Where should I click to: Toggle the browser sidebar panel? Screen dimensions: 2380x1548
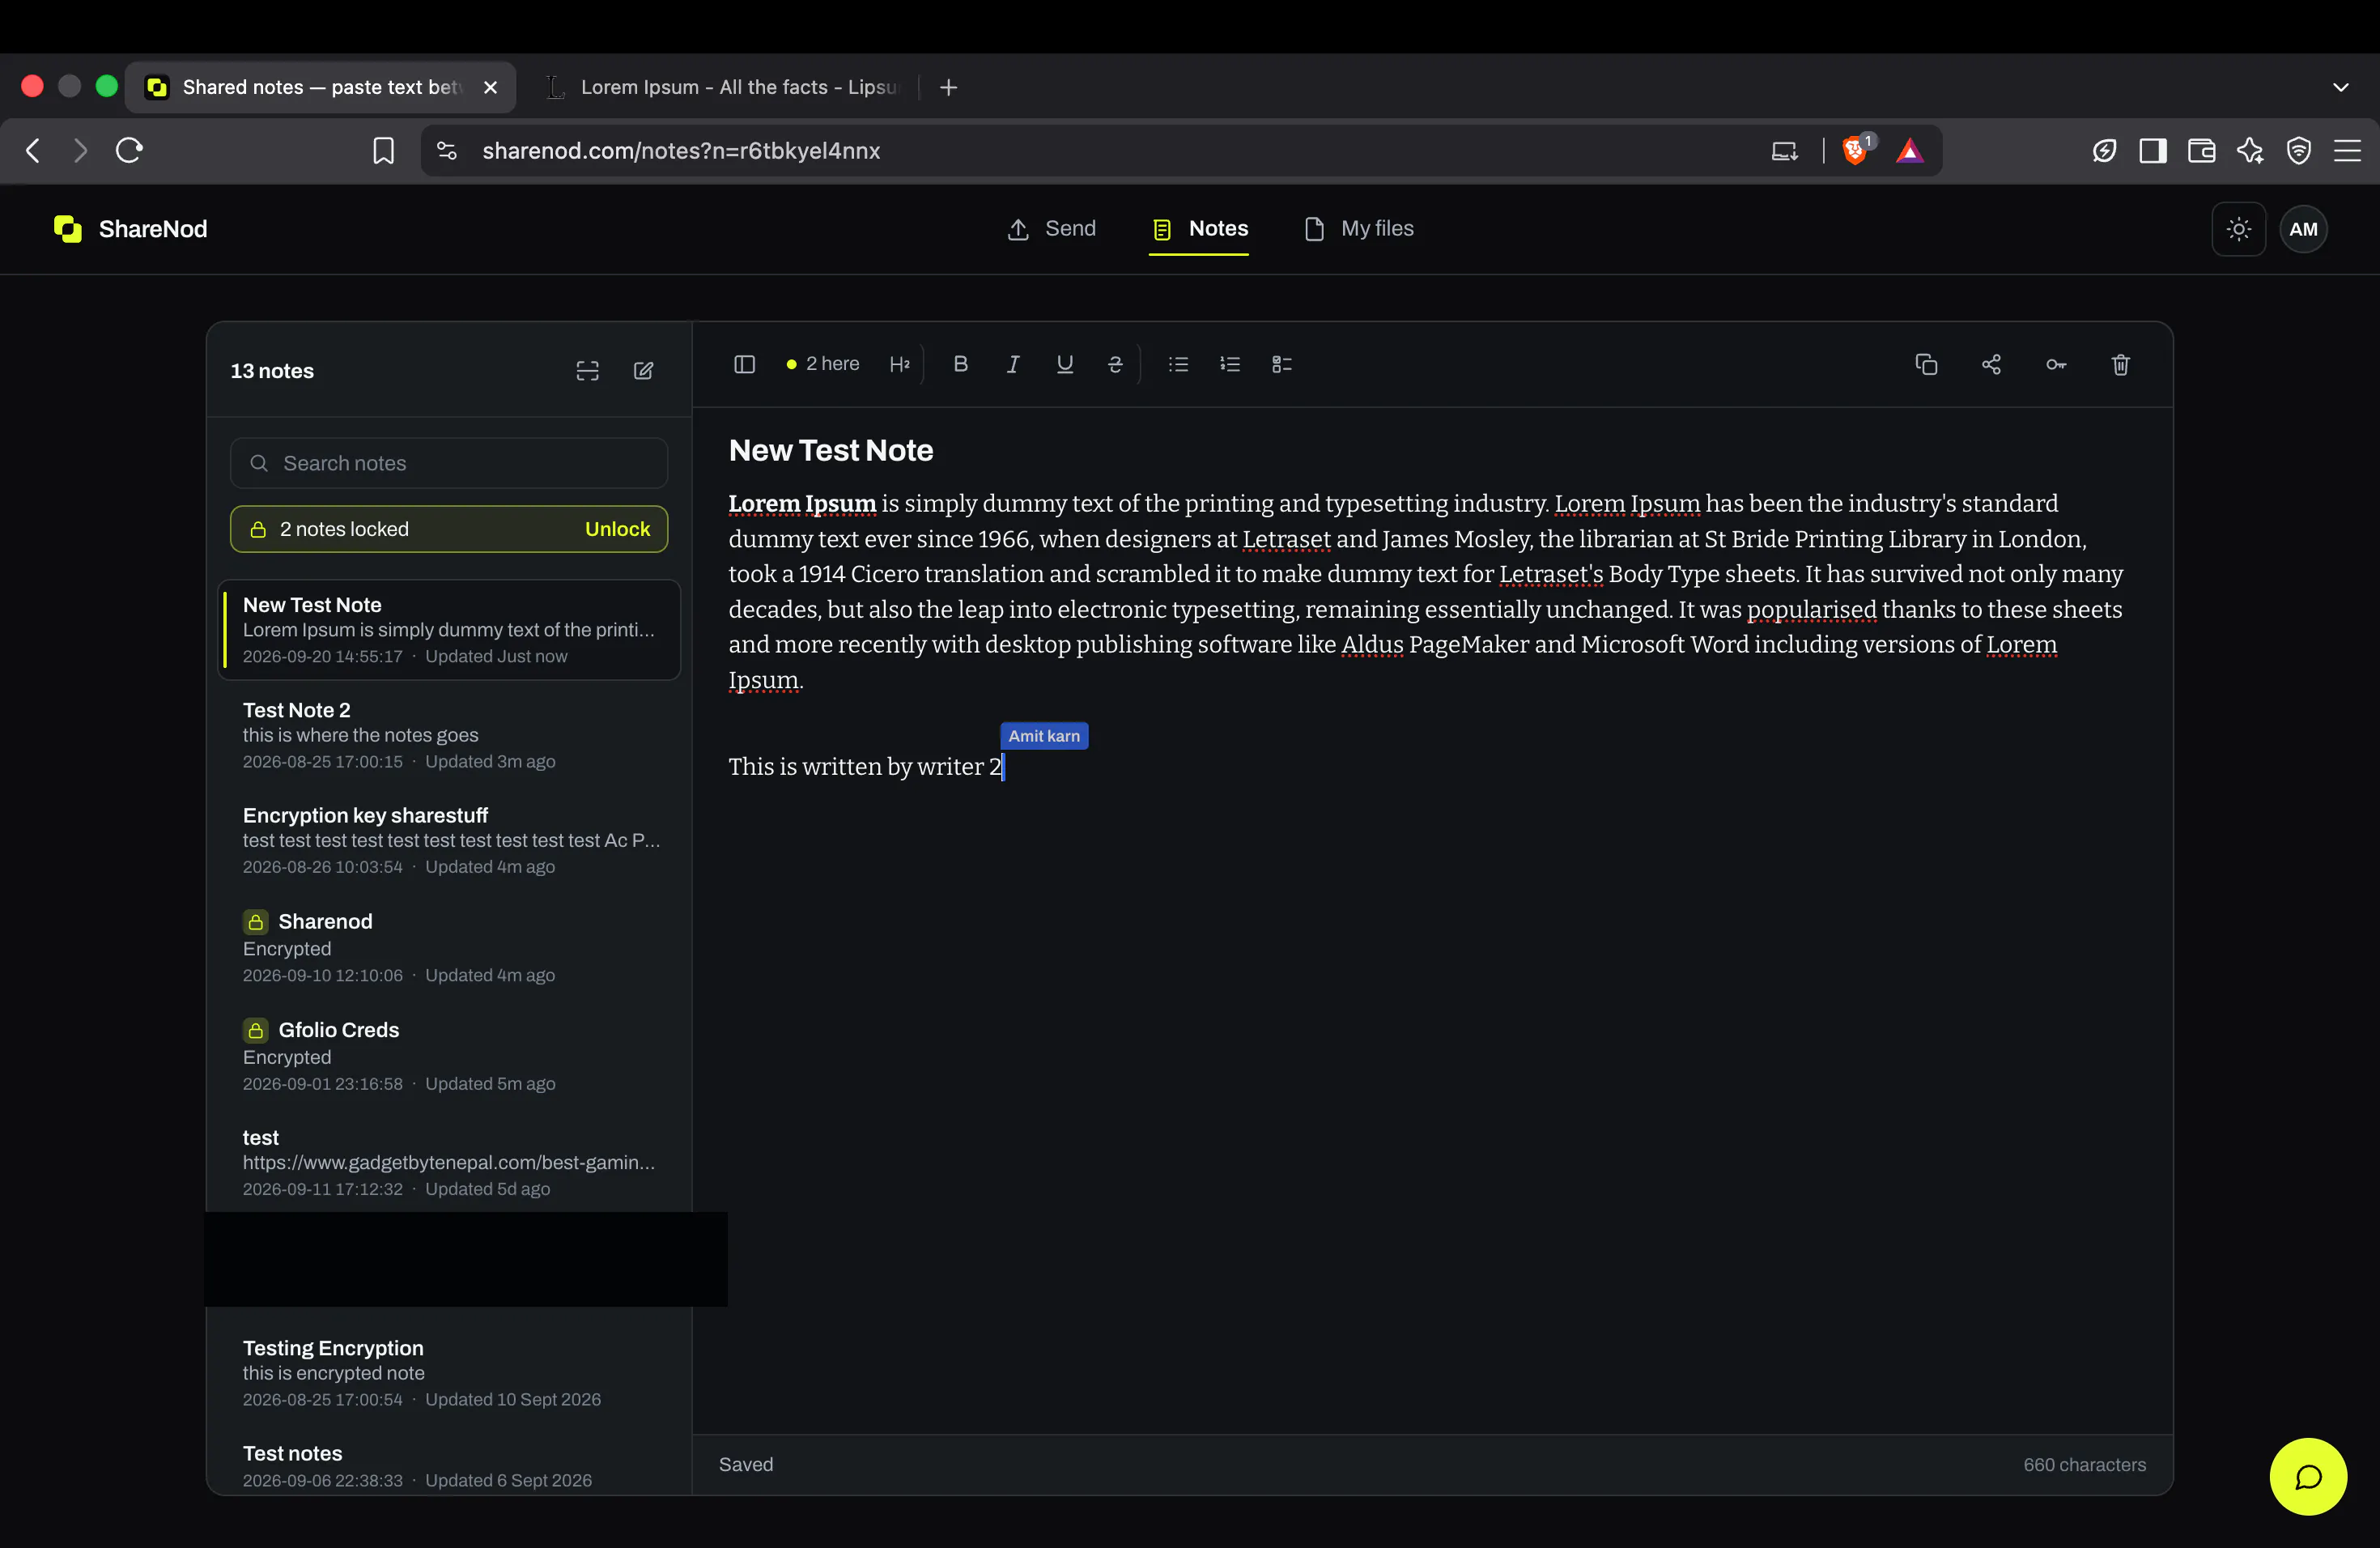[x=2153, y=151]
